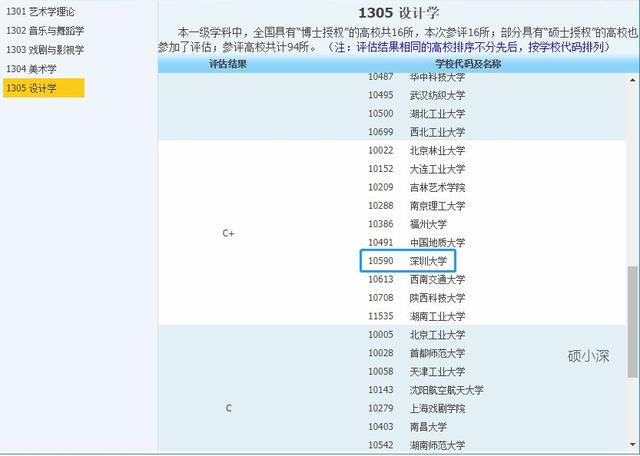
Task: Click the scrollbar down arrow
Action: coord(633,445)
